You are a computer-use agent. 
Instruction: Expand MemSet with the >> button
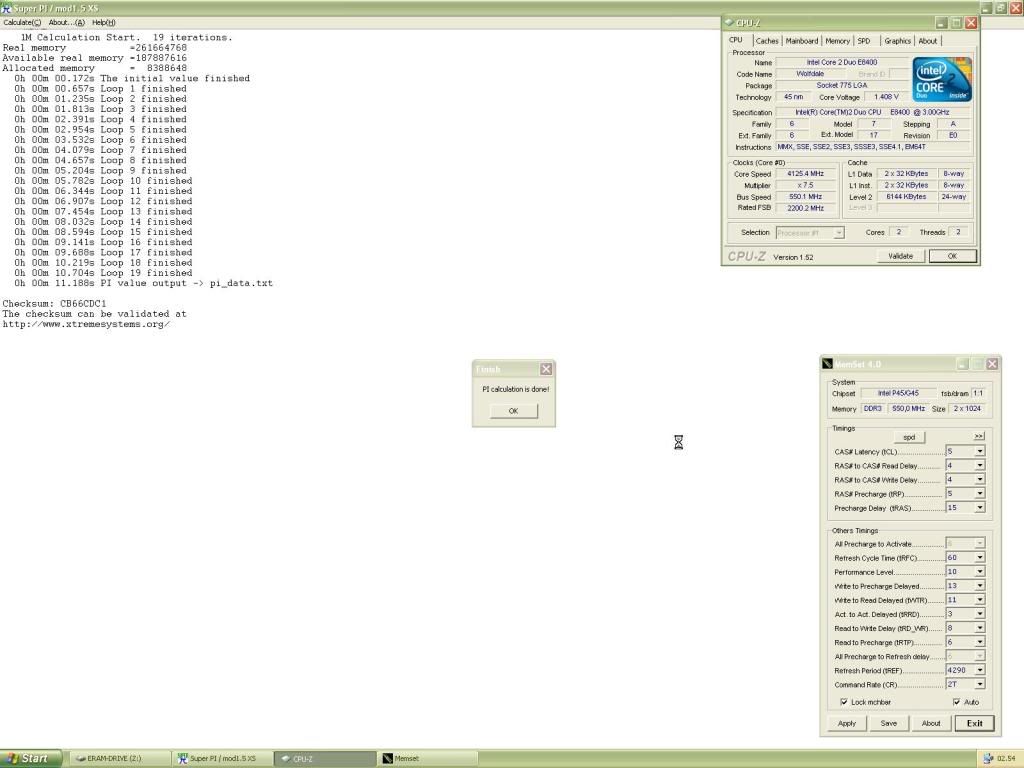[978, 436]
